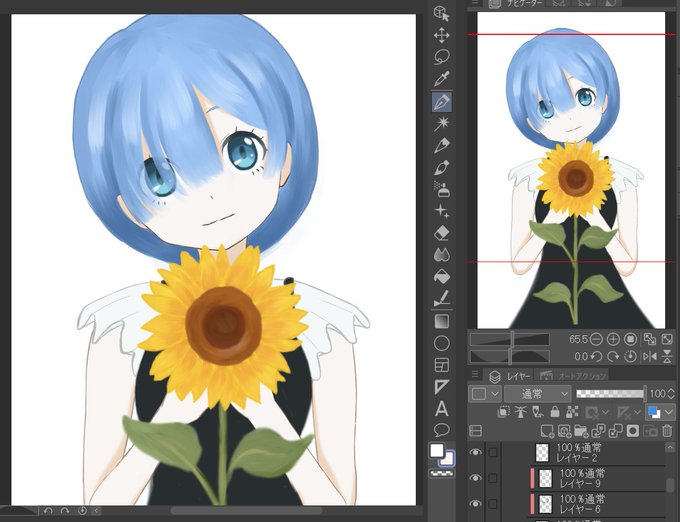Image resolution: width=680 pixels, height=522 pixels.
Task: Switch to the オートアクション tab
Action: point(572,375)
